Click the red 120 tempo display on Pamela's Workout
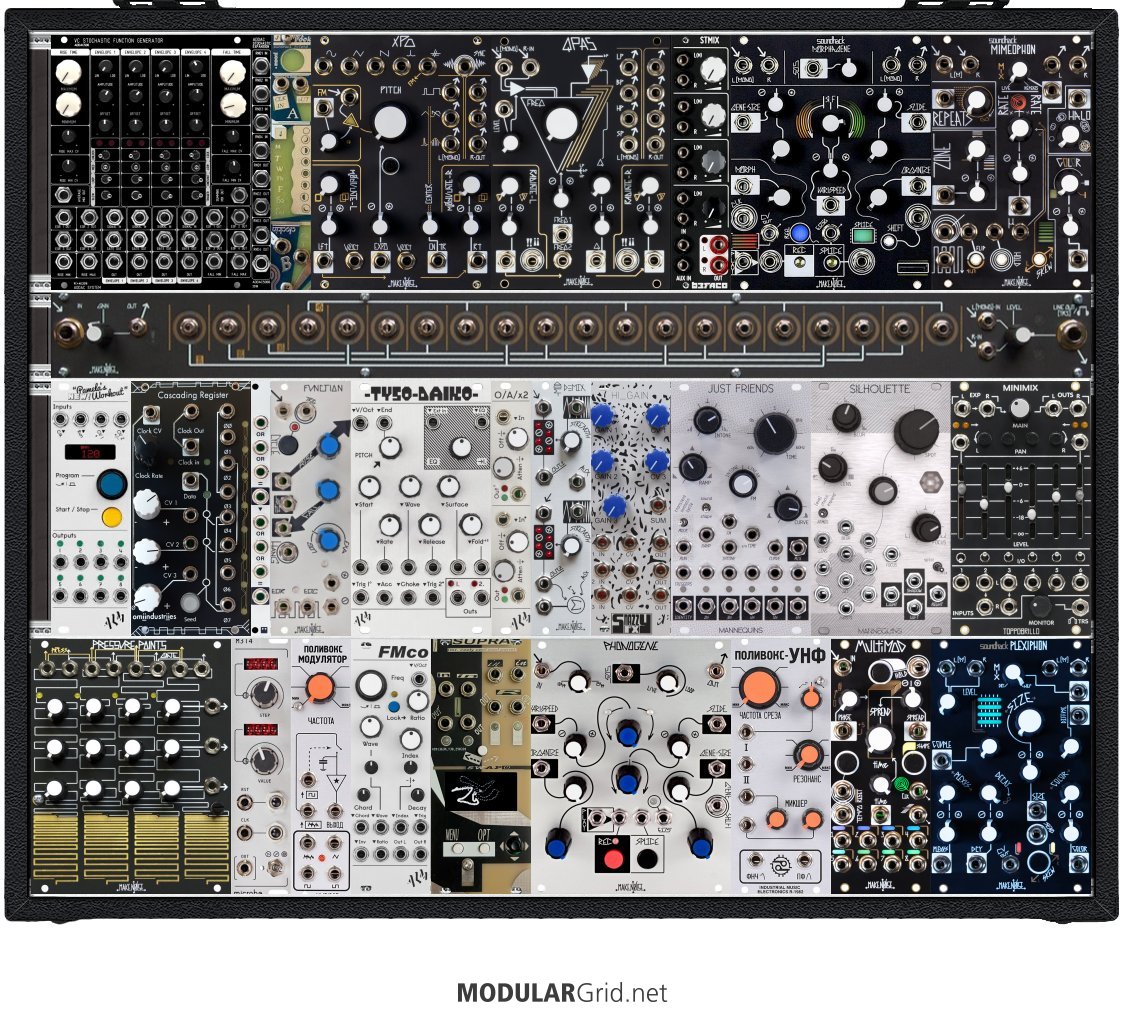Screen dimensions: 1126x1014 [90, 452]
